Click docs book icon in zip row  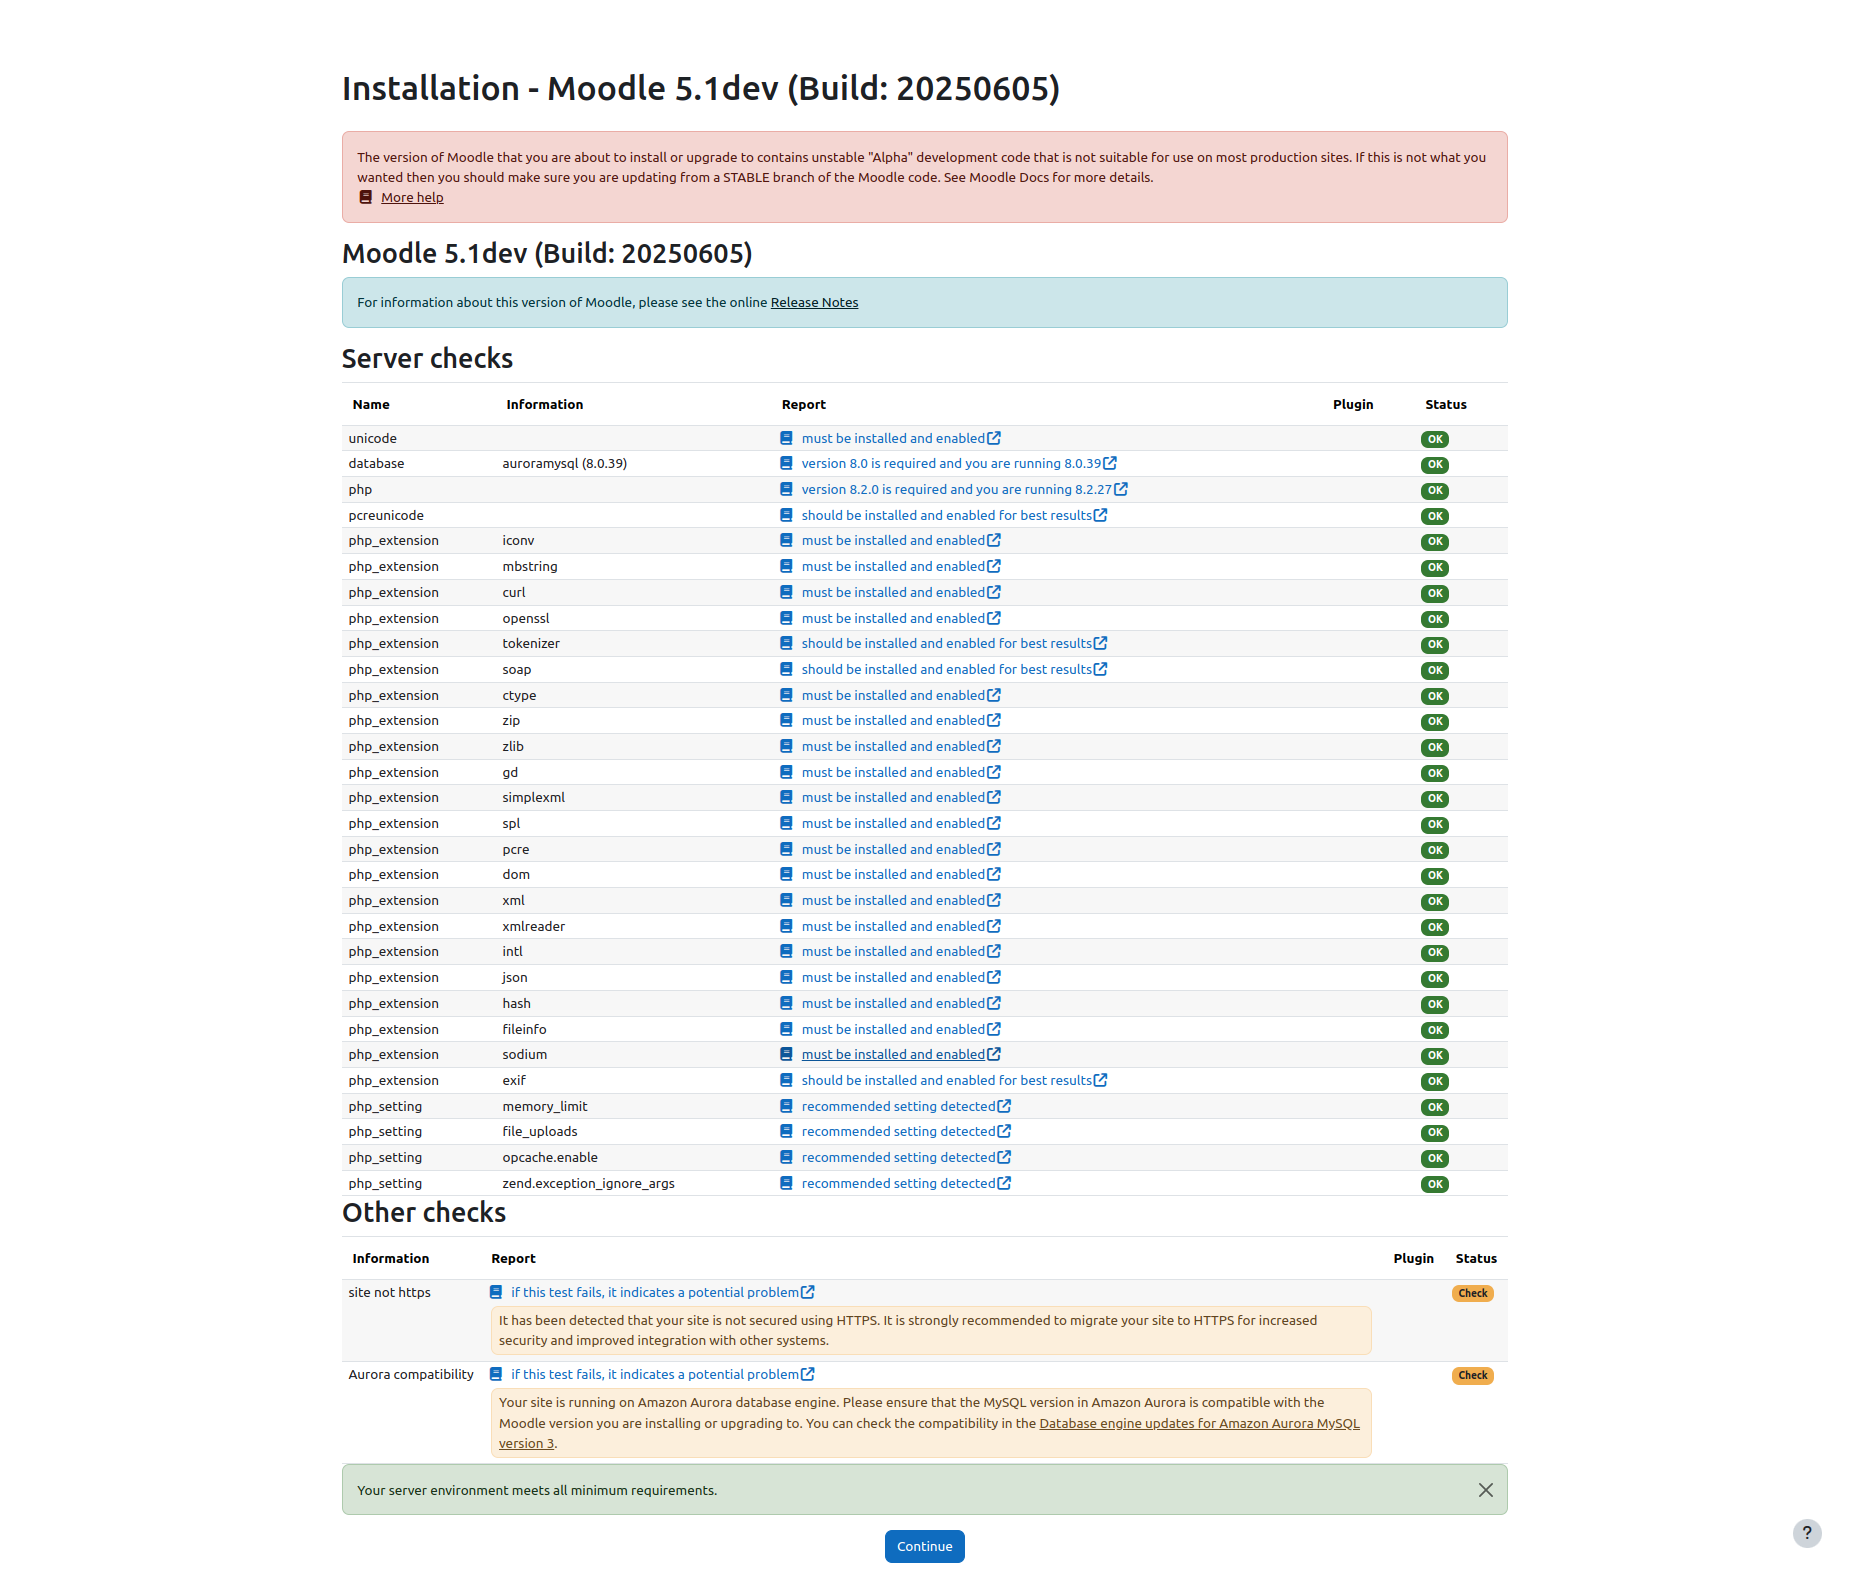coord(786,720)
